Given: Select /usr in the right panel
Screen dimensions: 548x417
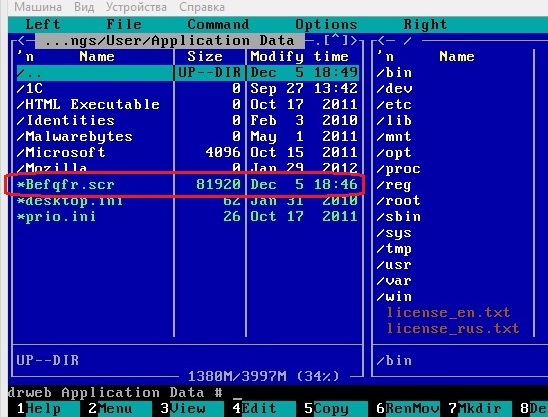Looking at the screenshot, I should [394, 265].
